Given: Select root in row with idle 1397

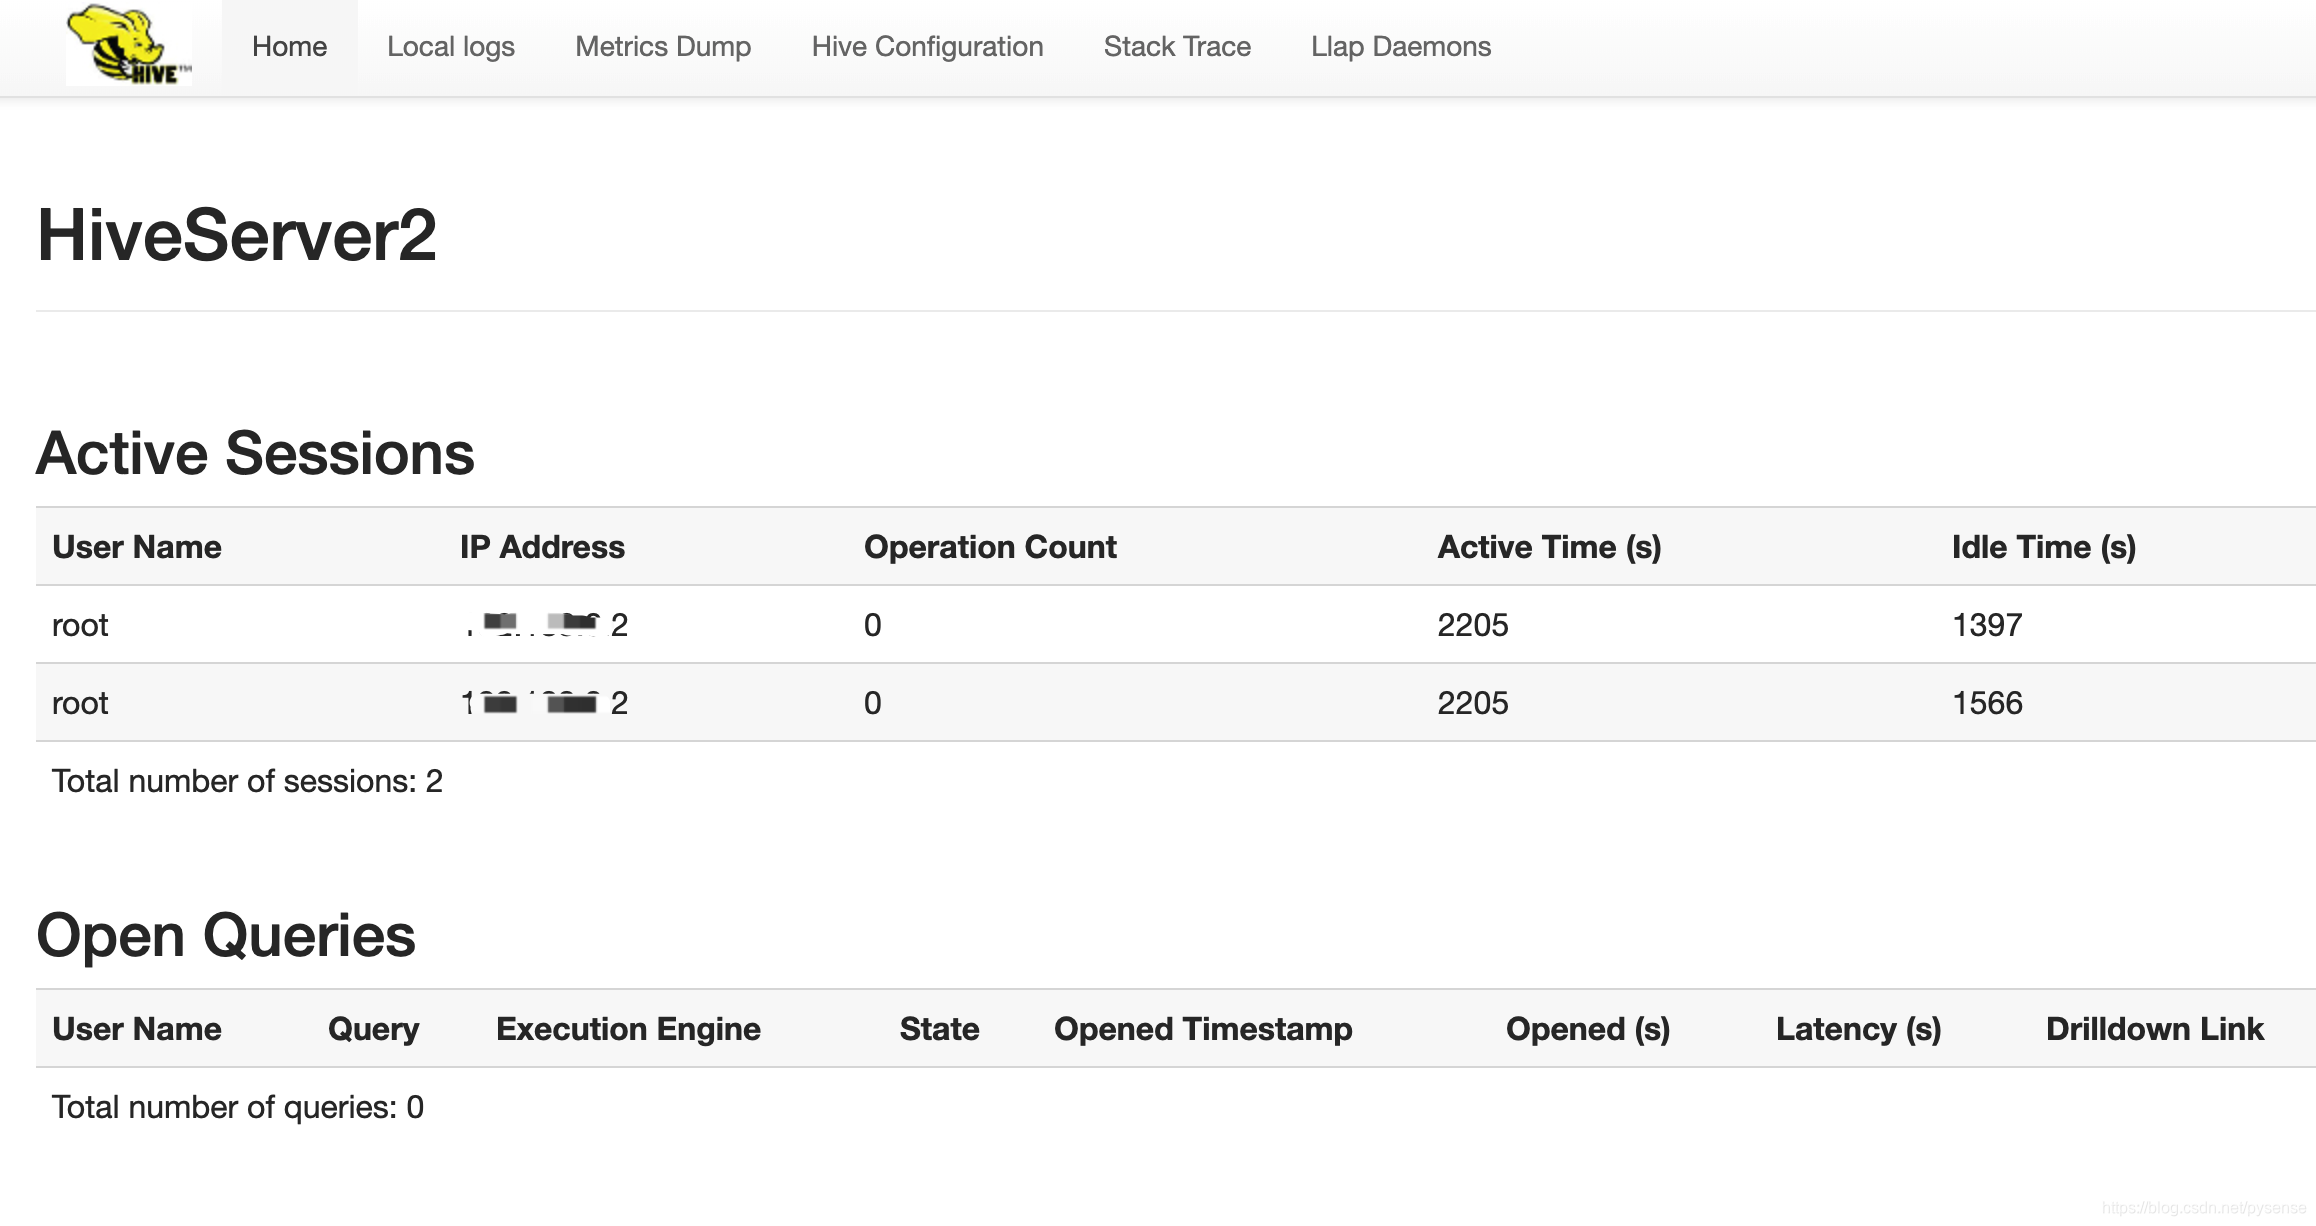Looking at the screenshot, I should 80,625.
